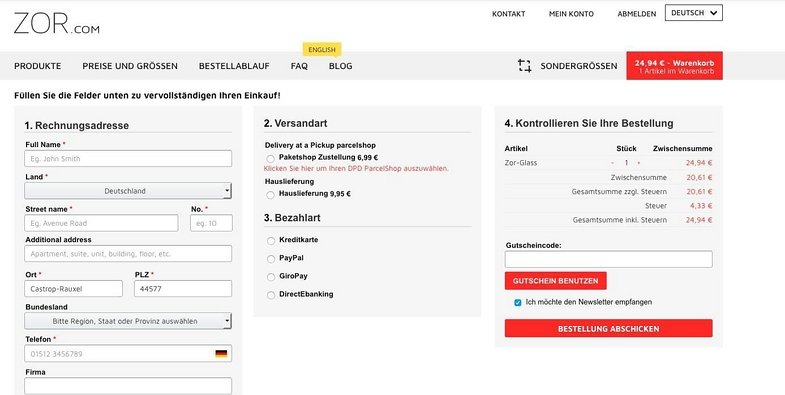
Task: Click the Gesamtsumme inkl. Steuern label
Action: click(x=620, y=220)
